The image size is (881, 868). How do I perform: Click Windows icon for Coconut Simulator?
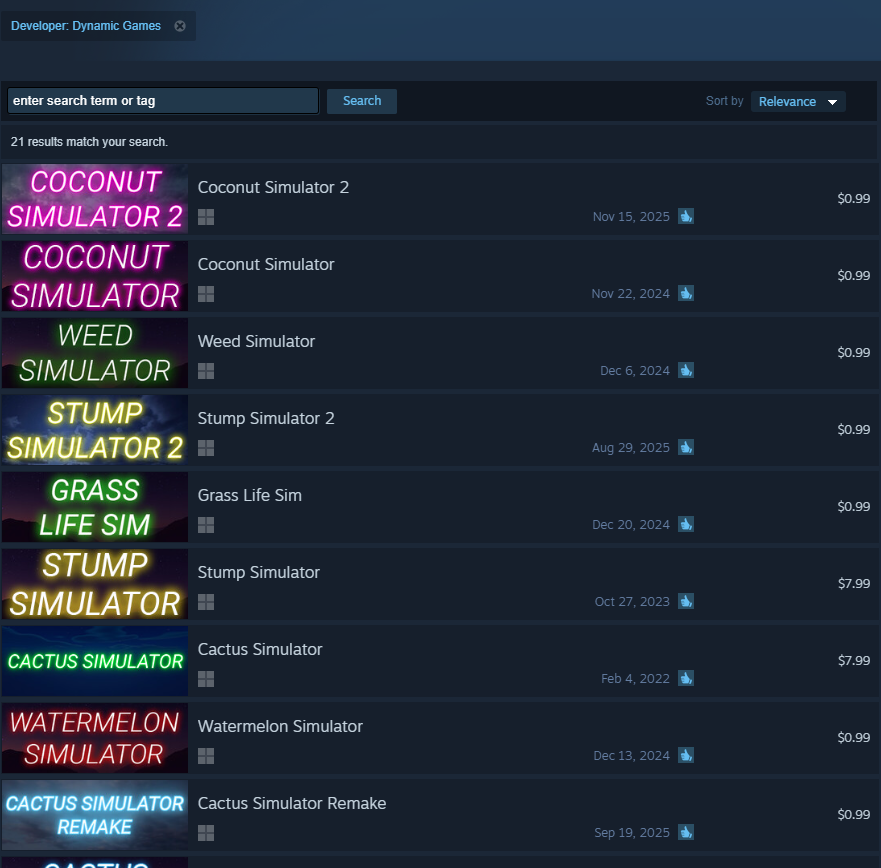(x=206, y=294)
